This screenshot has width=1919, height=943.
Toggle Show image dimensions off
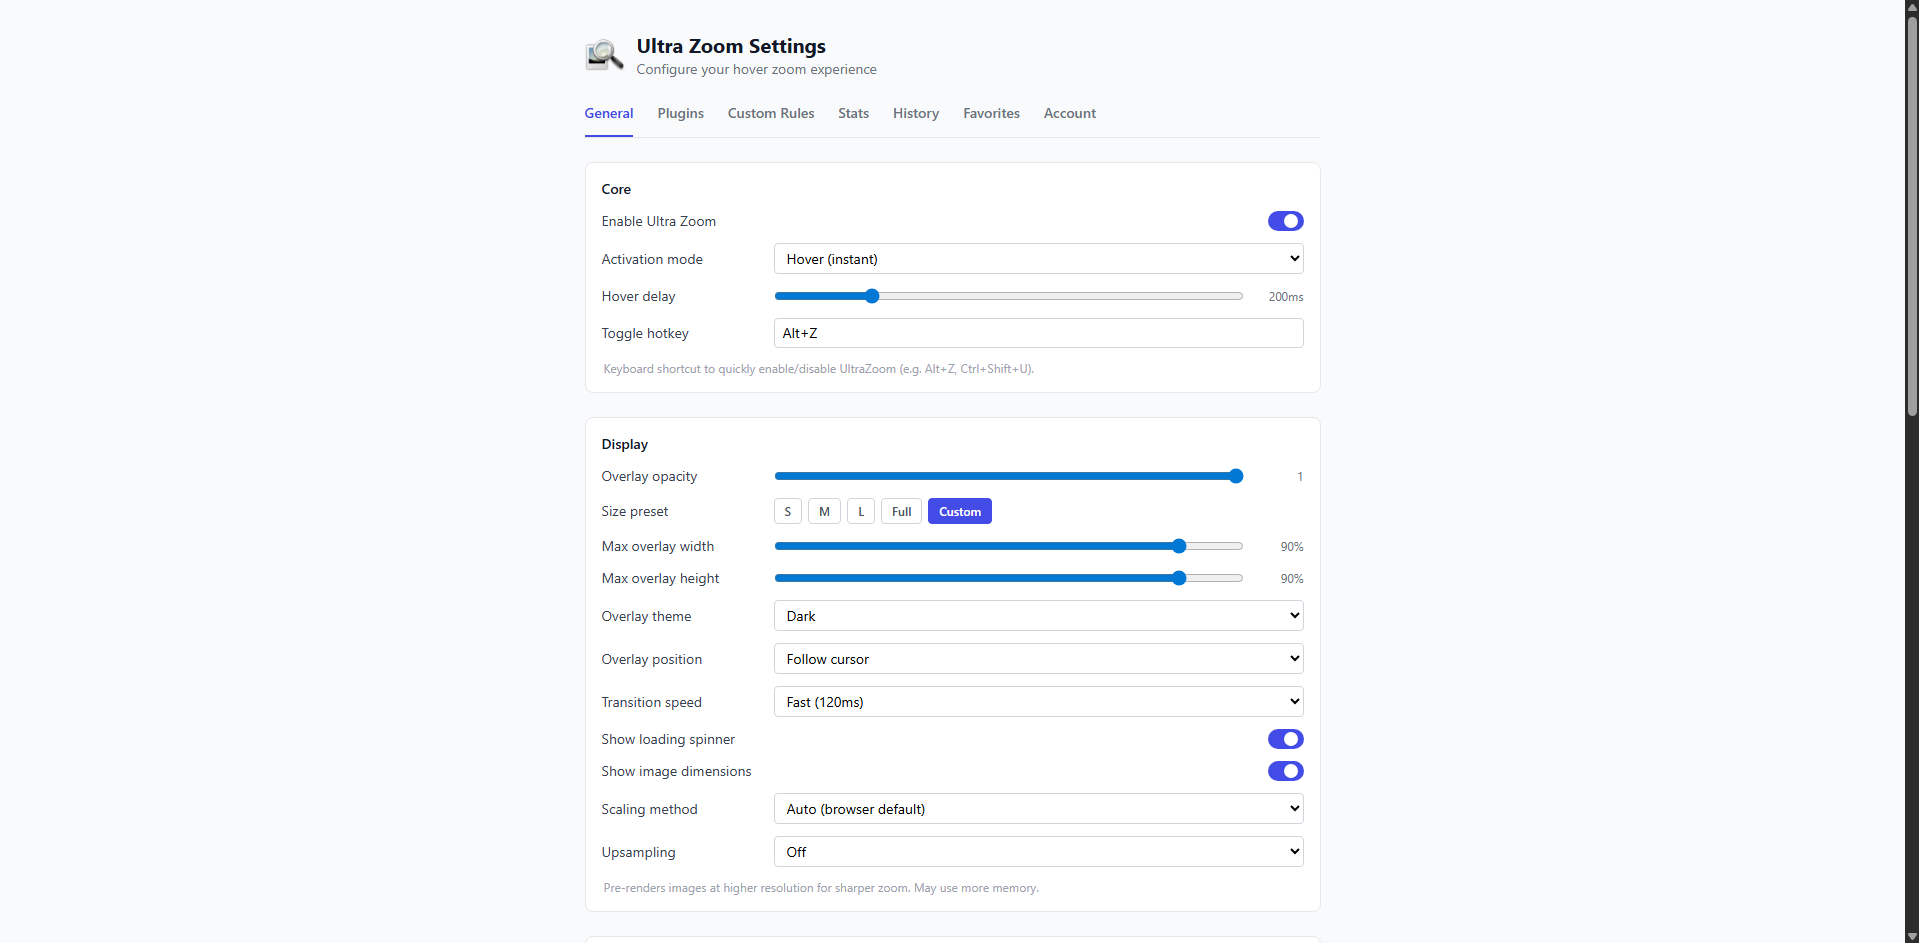pyautogui.click(x=1285, y=771)
